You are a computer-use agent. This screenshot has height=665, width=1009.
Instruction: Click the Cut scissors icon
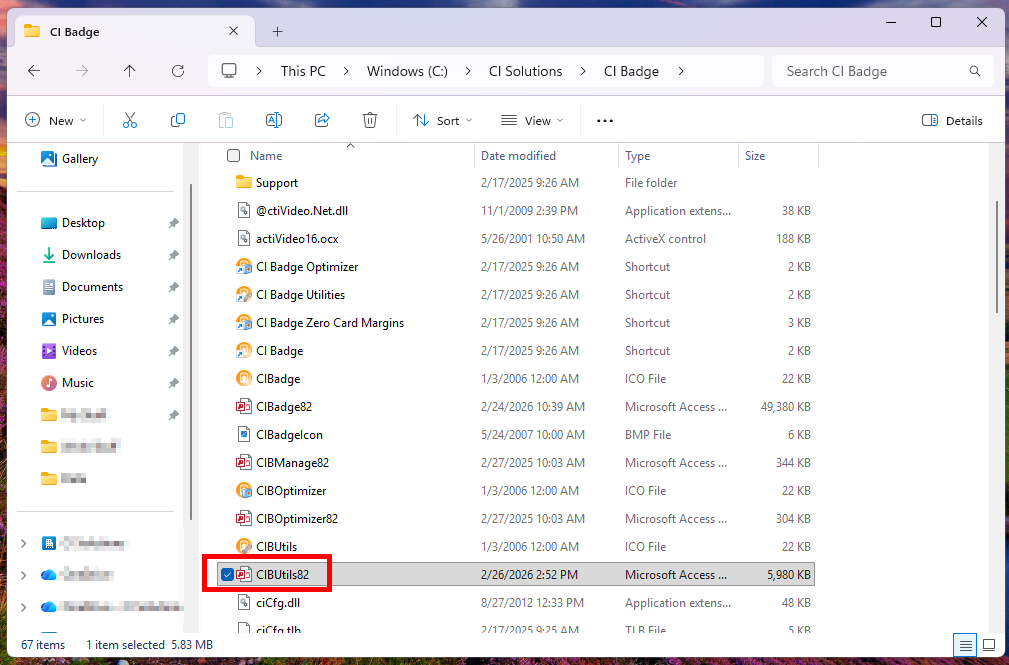point(130,120)
